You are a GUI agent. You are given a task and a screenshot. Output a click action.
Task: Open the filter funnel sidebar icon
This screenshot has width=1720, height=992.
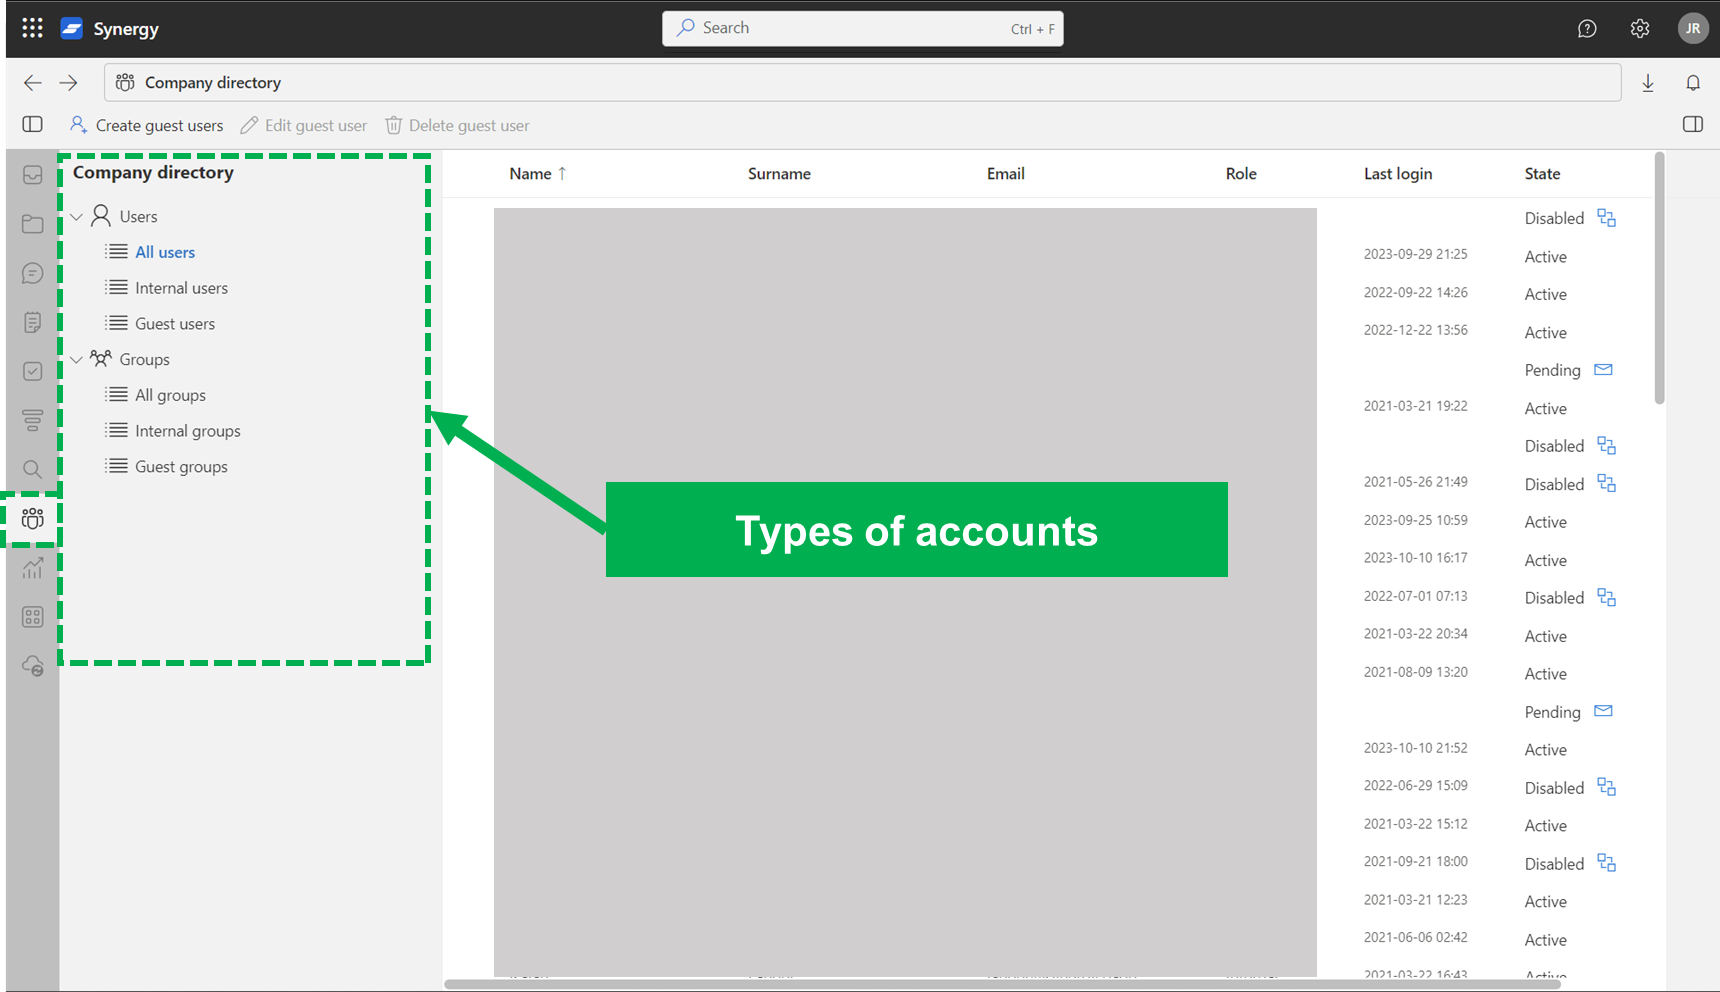click(32, 420)
